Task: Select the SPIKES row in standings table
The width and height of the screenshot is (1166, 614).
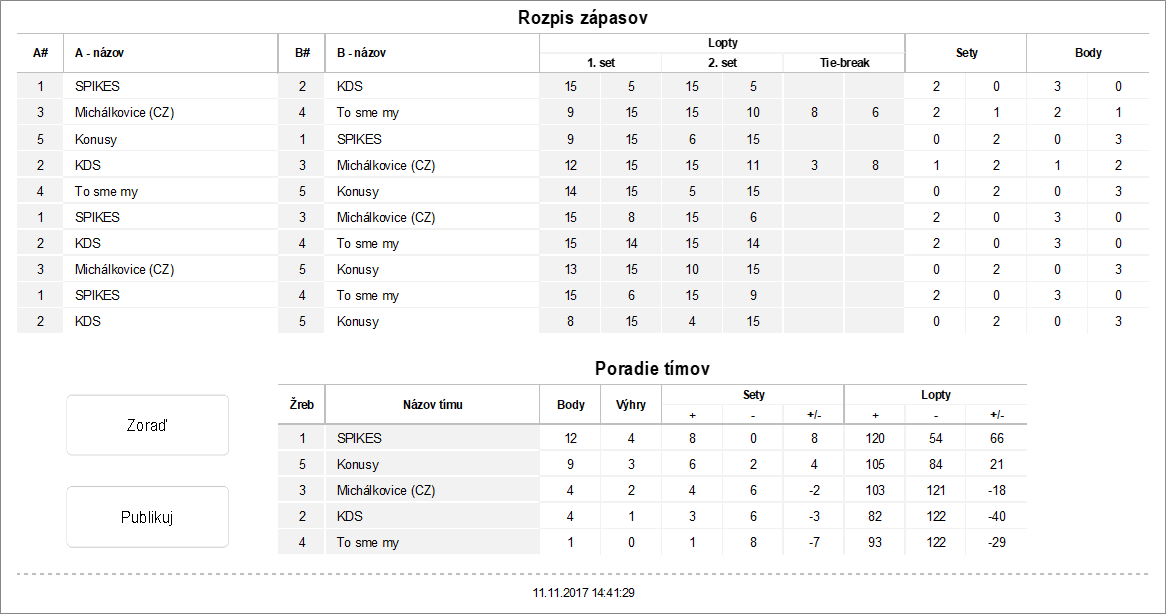Action: pyautogui.click(x=359, y=438)
